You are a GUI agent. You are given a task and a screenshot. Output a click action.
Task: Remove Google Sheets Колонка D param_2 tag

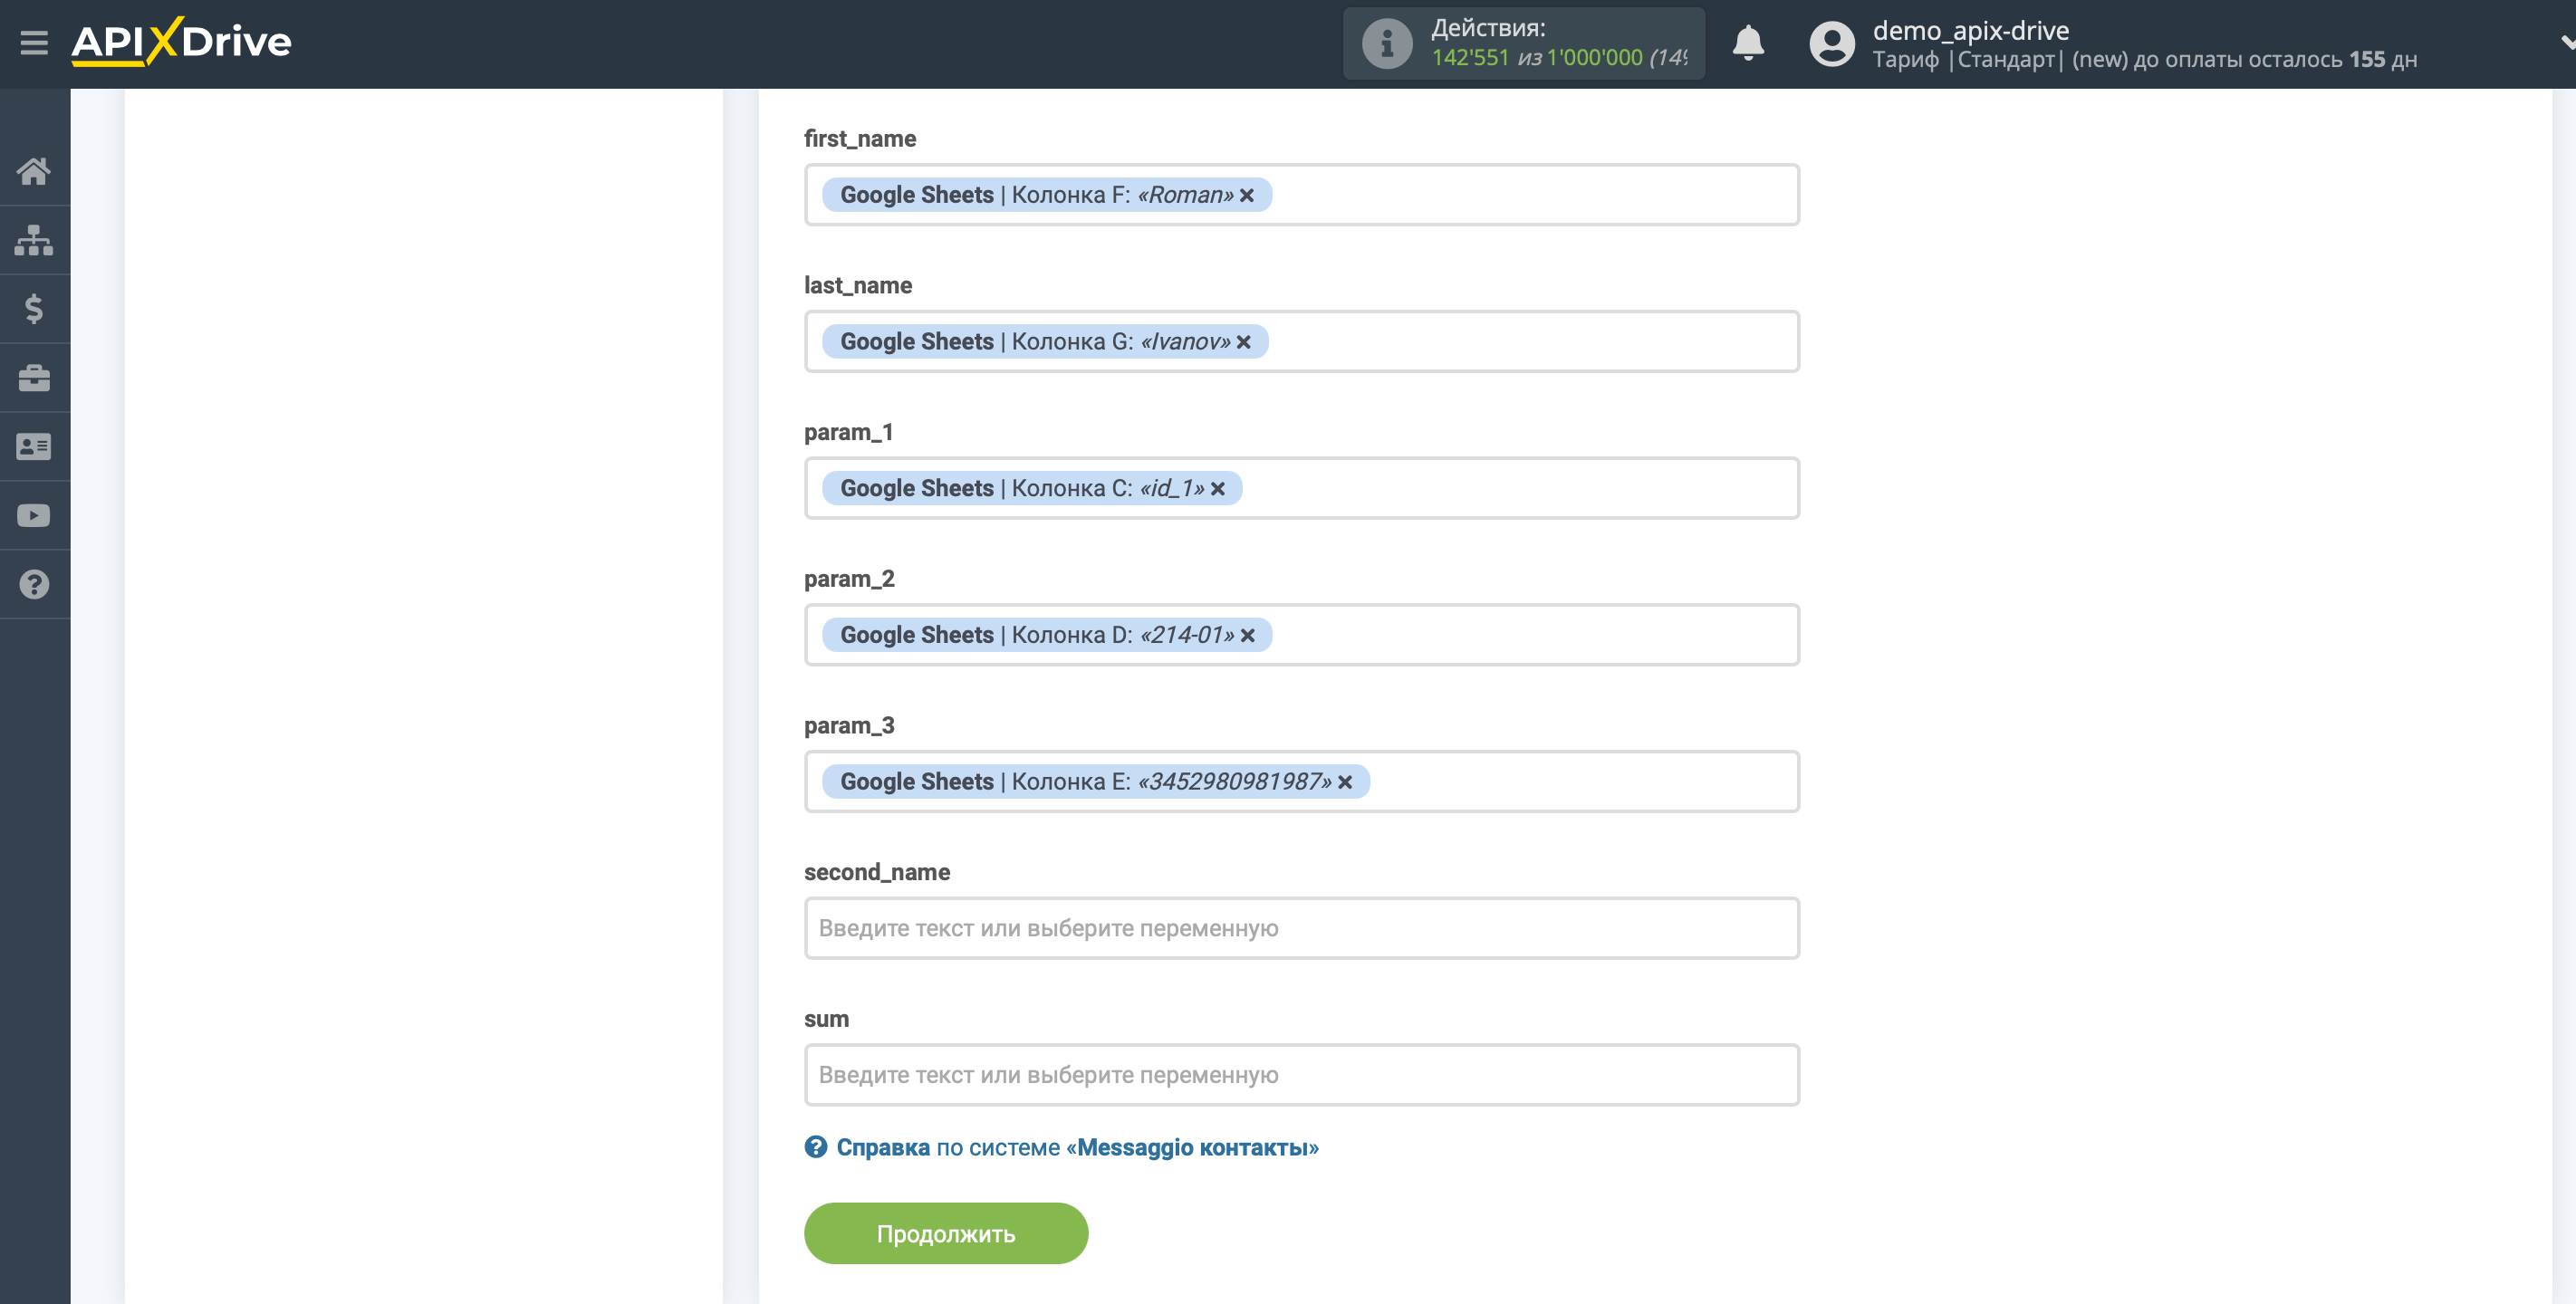(1251, 634)
